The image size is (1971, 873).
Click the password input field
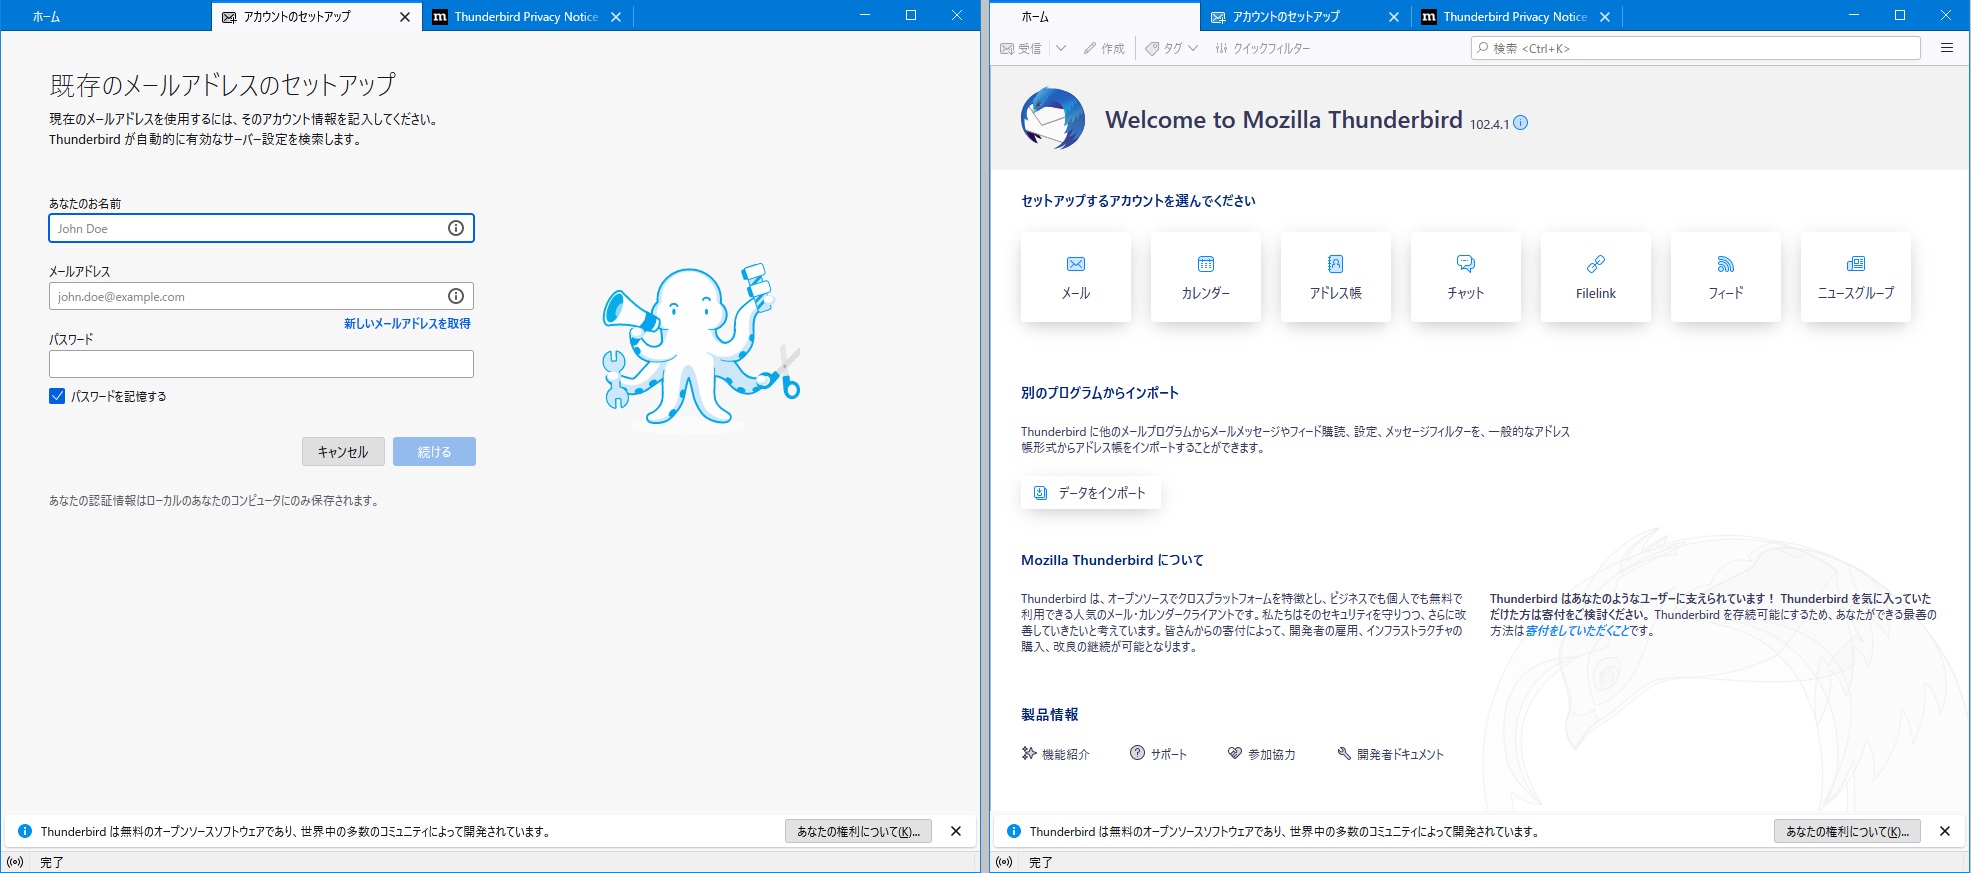coord(261,364)
